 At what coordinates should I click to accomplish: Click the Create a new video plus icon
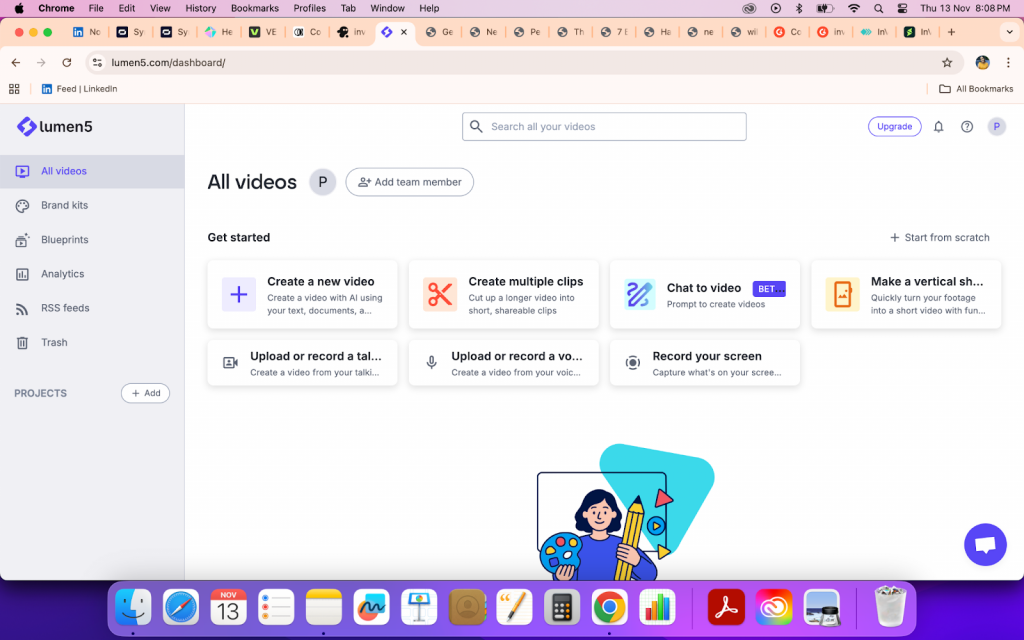239,295
